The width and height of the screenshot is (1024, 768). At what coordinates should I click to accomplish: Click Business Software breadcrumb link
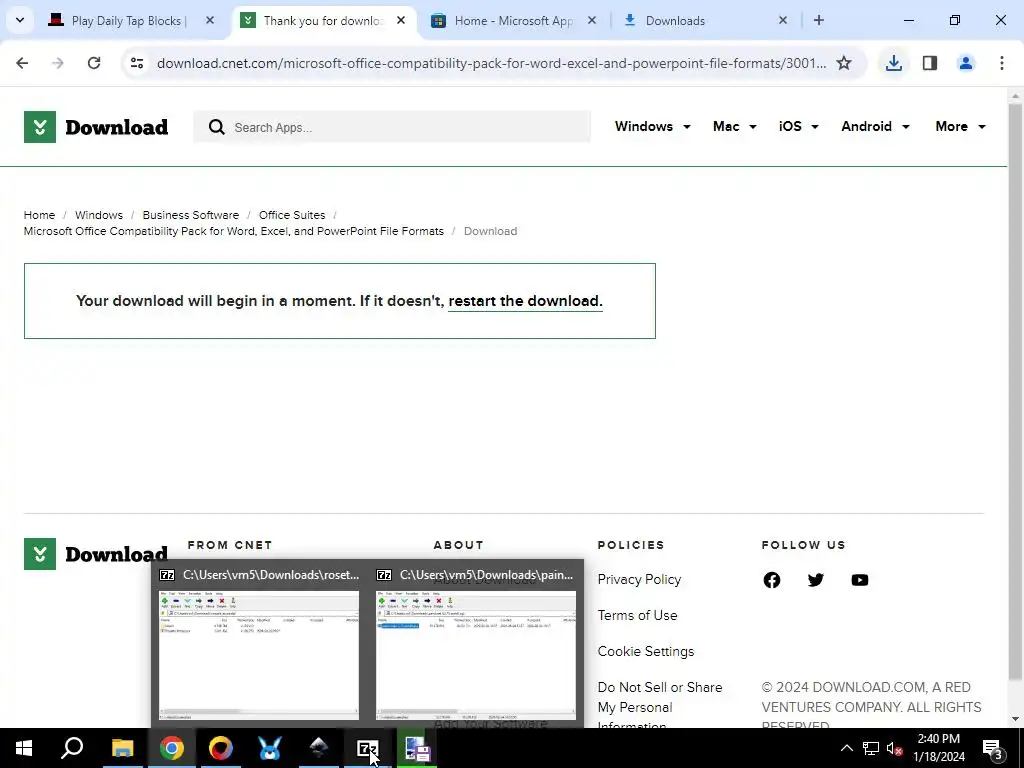coord(191,215)
